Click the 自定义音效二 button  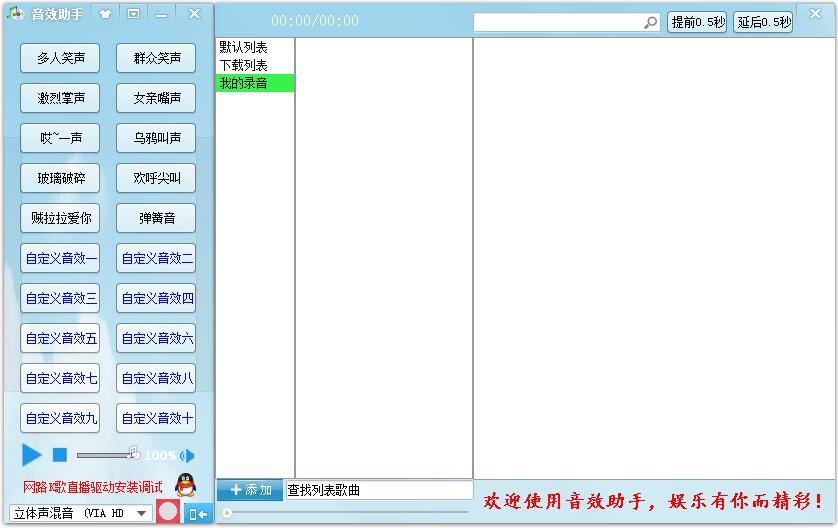point(156,258)
